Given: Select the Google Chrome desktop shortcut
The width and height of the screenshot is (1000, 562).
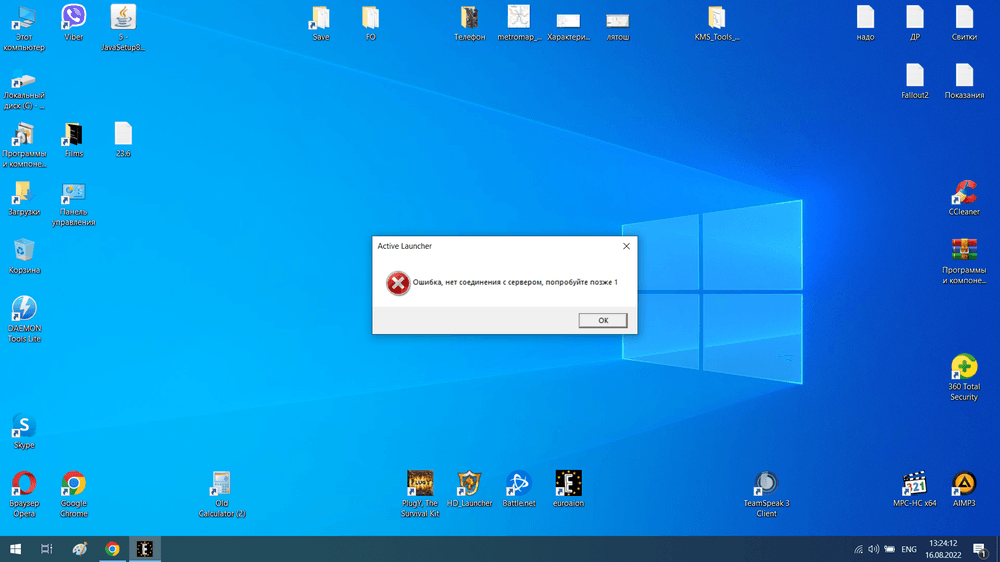Looking at the screenshot, I should coord(74,485).
